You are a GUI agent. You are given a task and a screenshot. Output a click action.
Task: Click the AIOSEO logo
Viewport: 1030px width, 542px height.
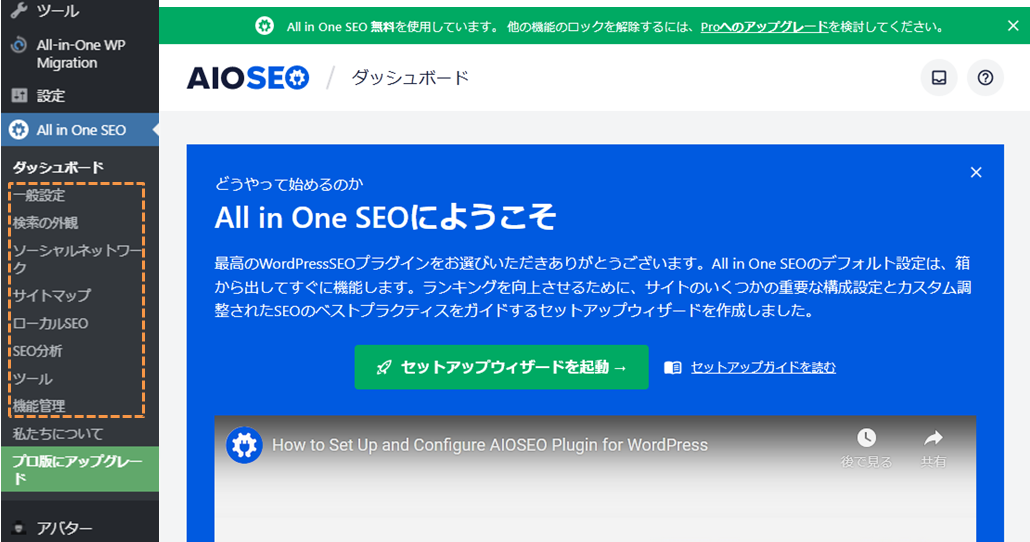point(248,78)
